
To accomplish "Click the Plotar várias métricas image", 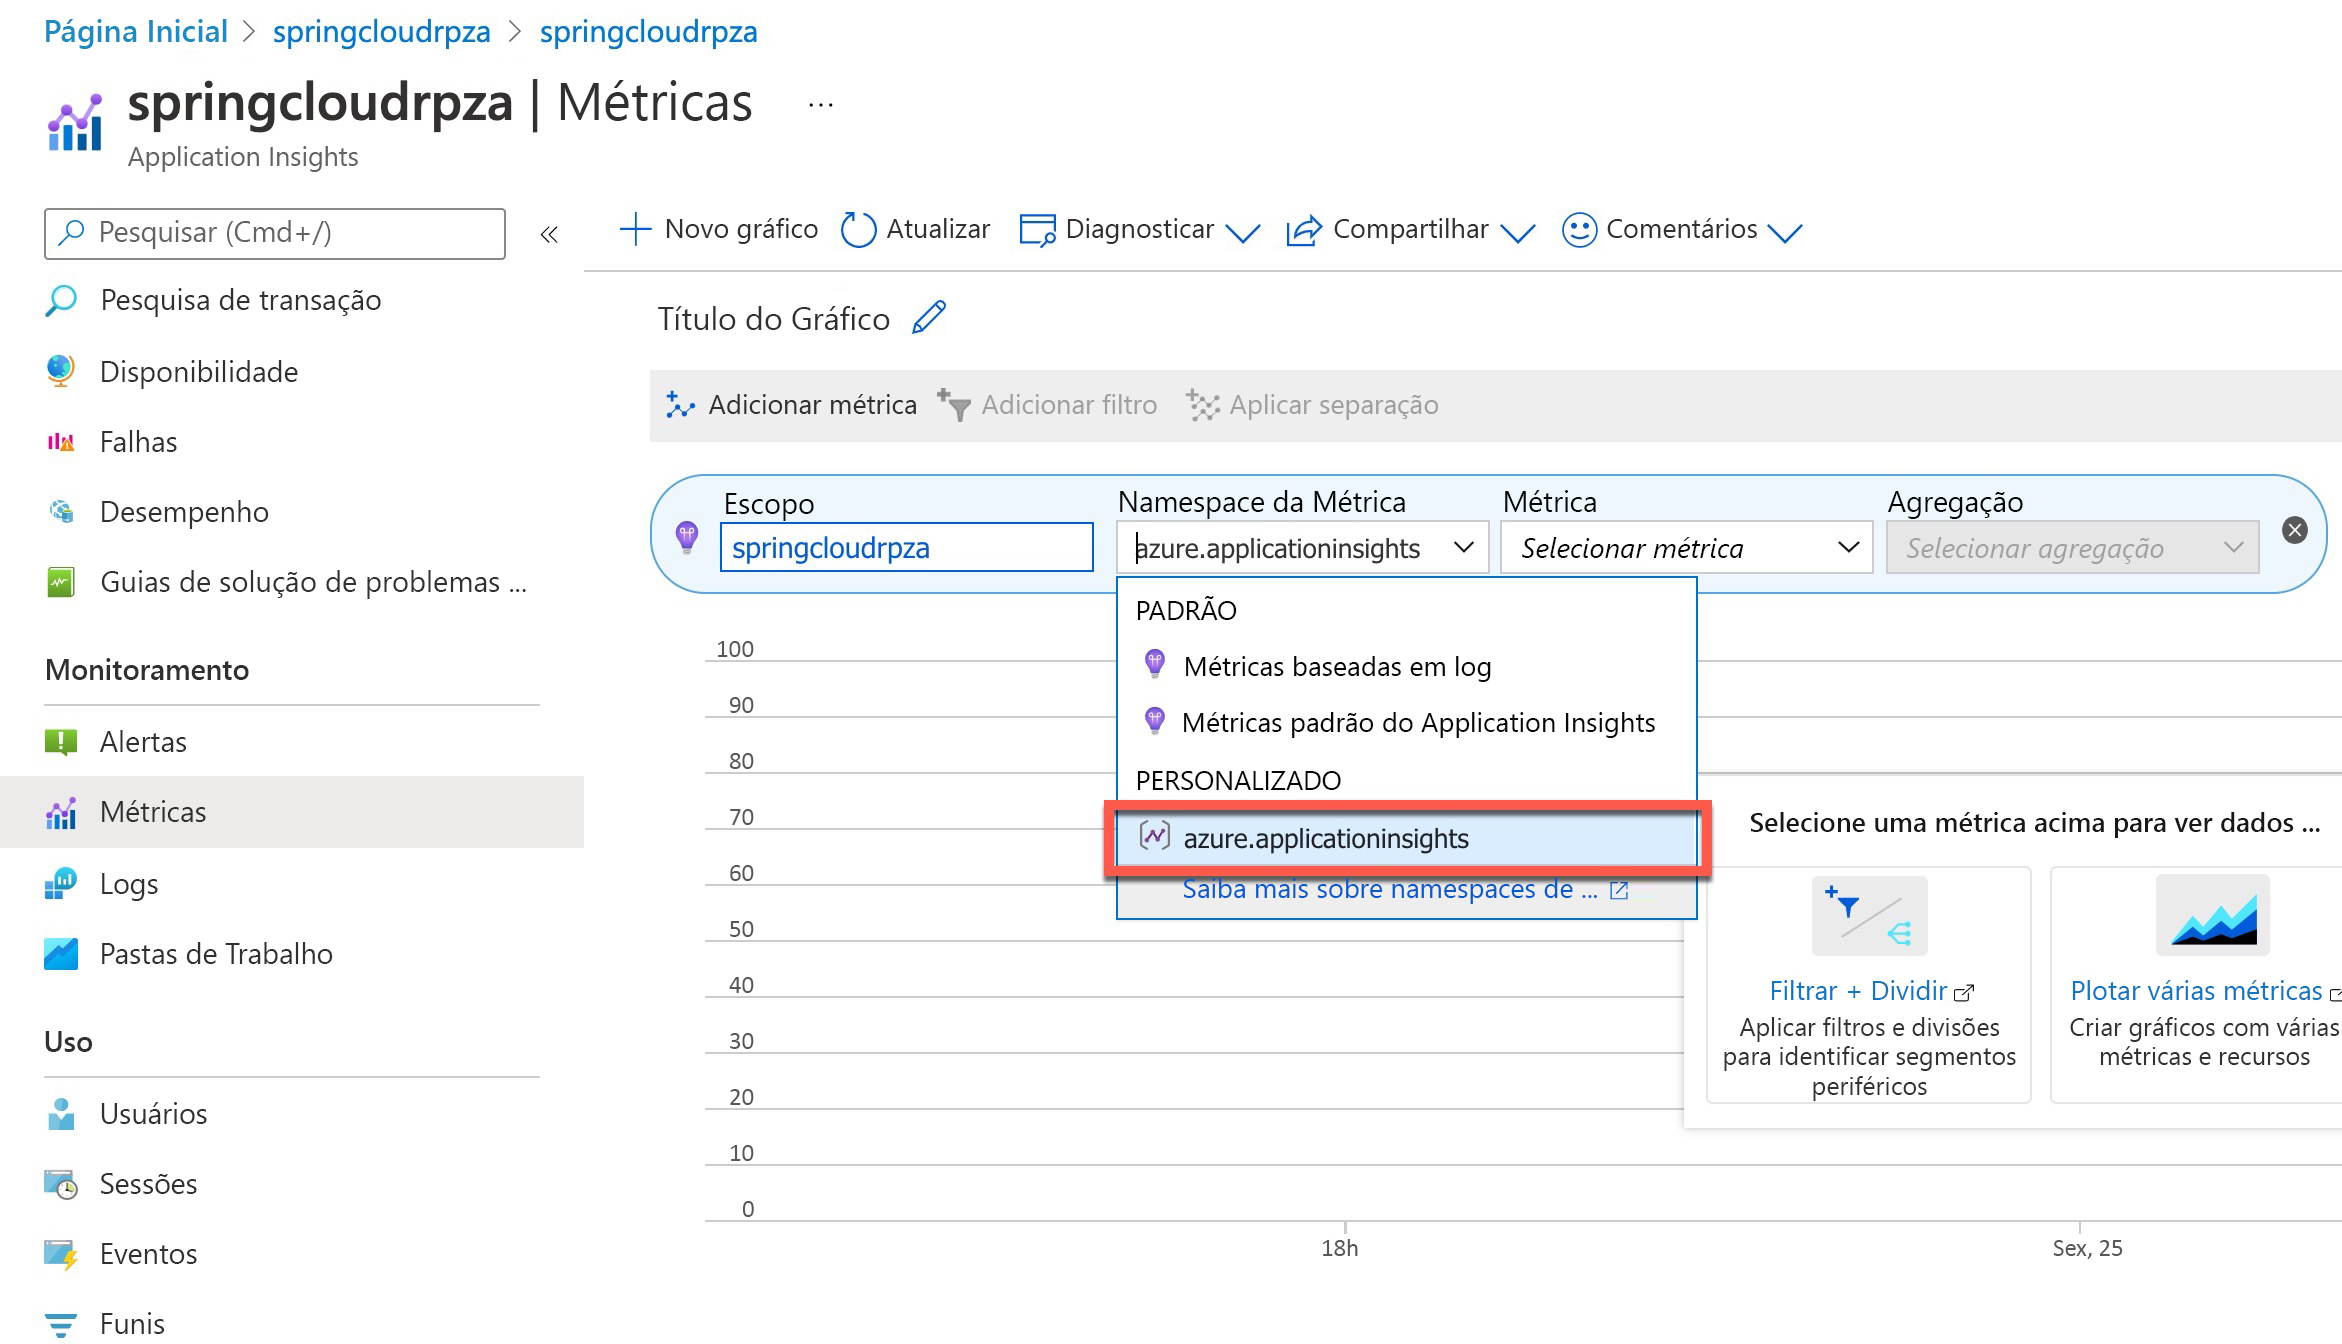I will tap(2212, 916).
